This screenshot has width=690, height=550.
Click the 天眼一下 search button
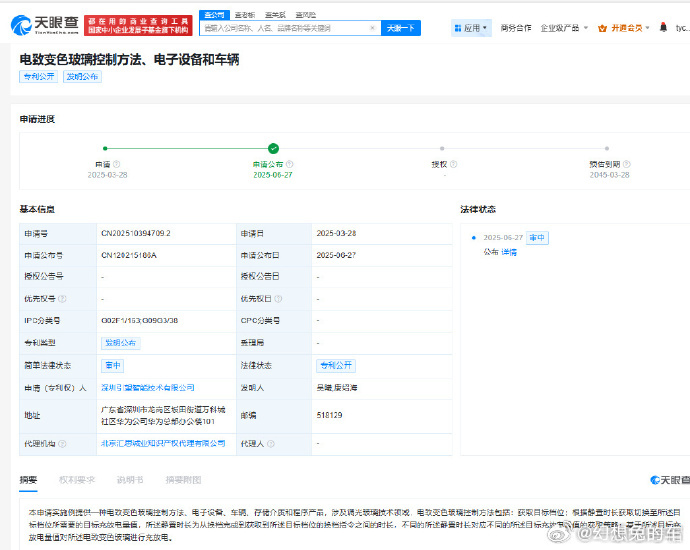tap(400, 28)
